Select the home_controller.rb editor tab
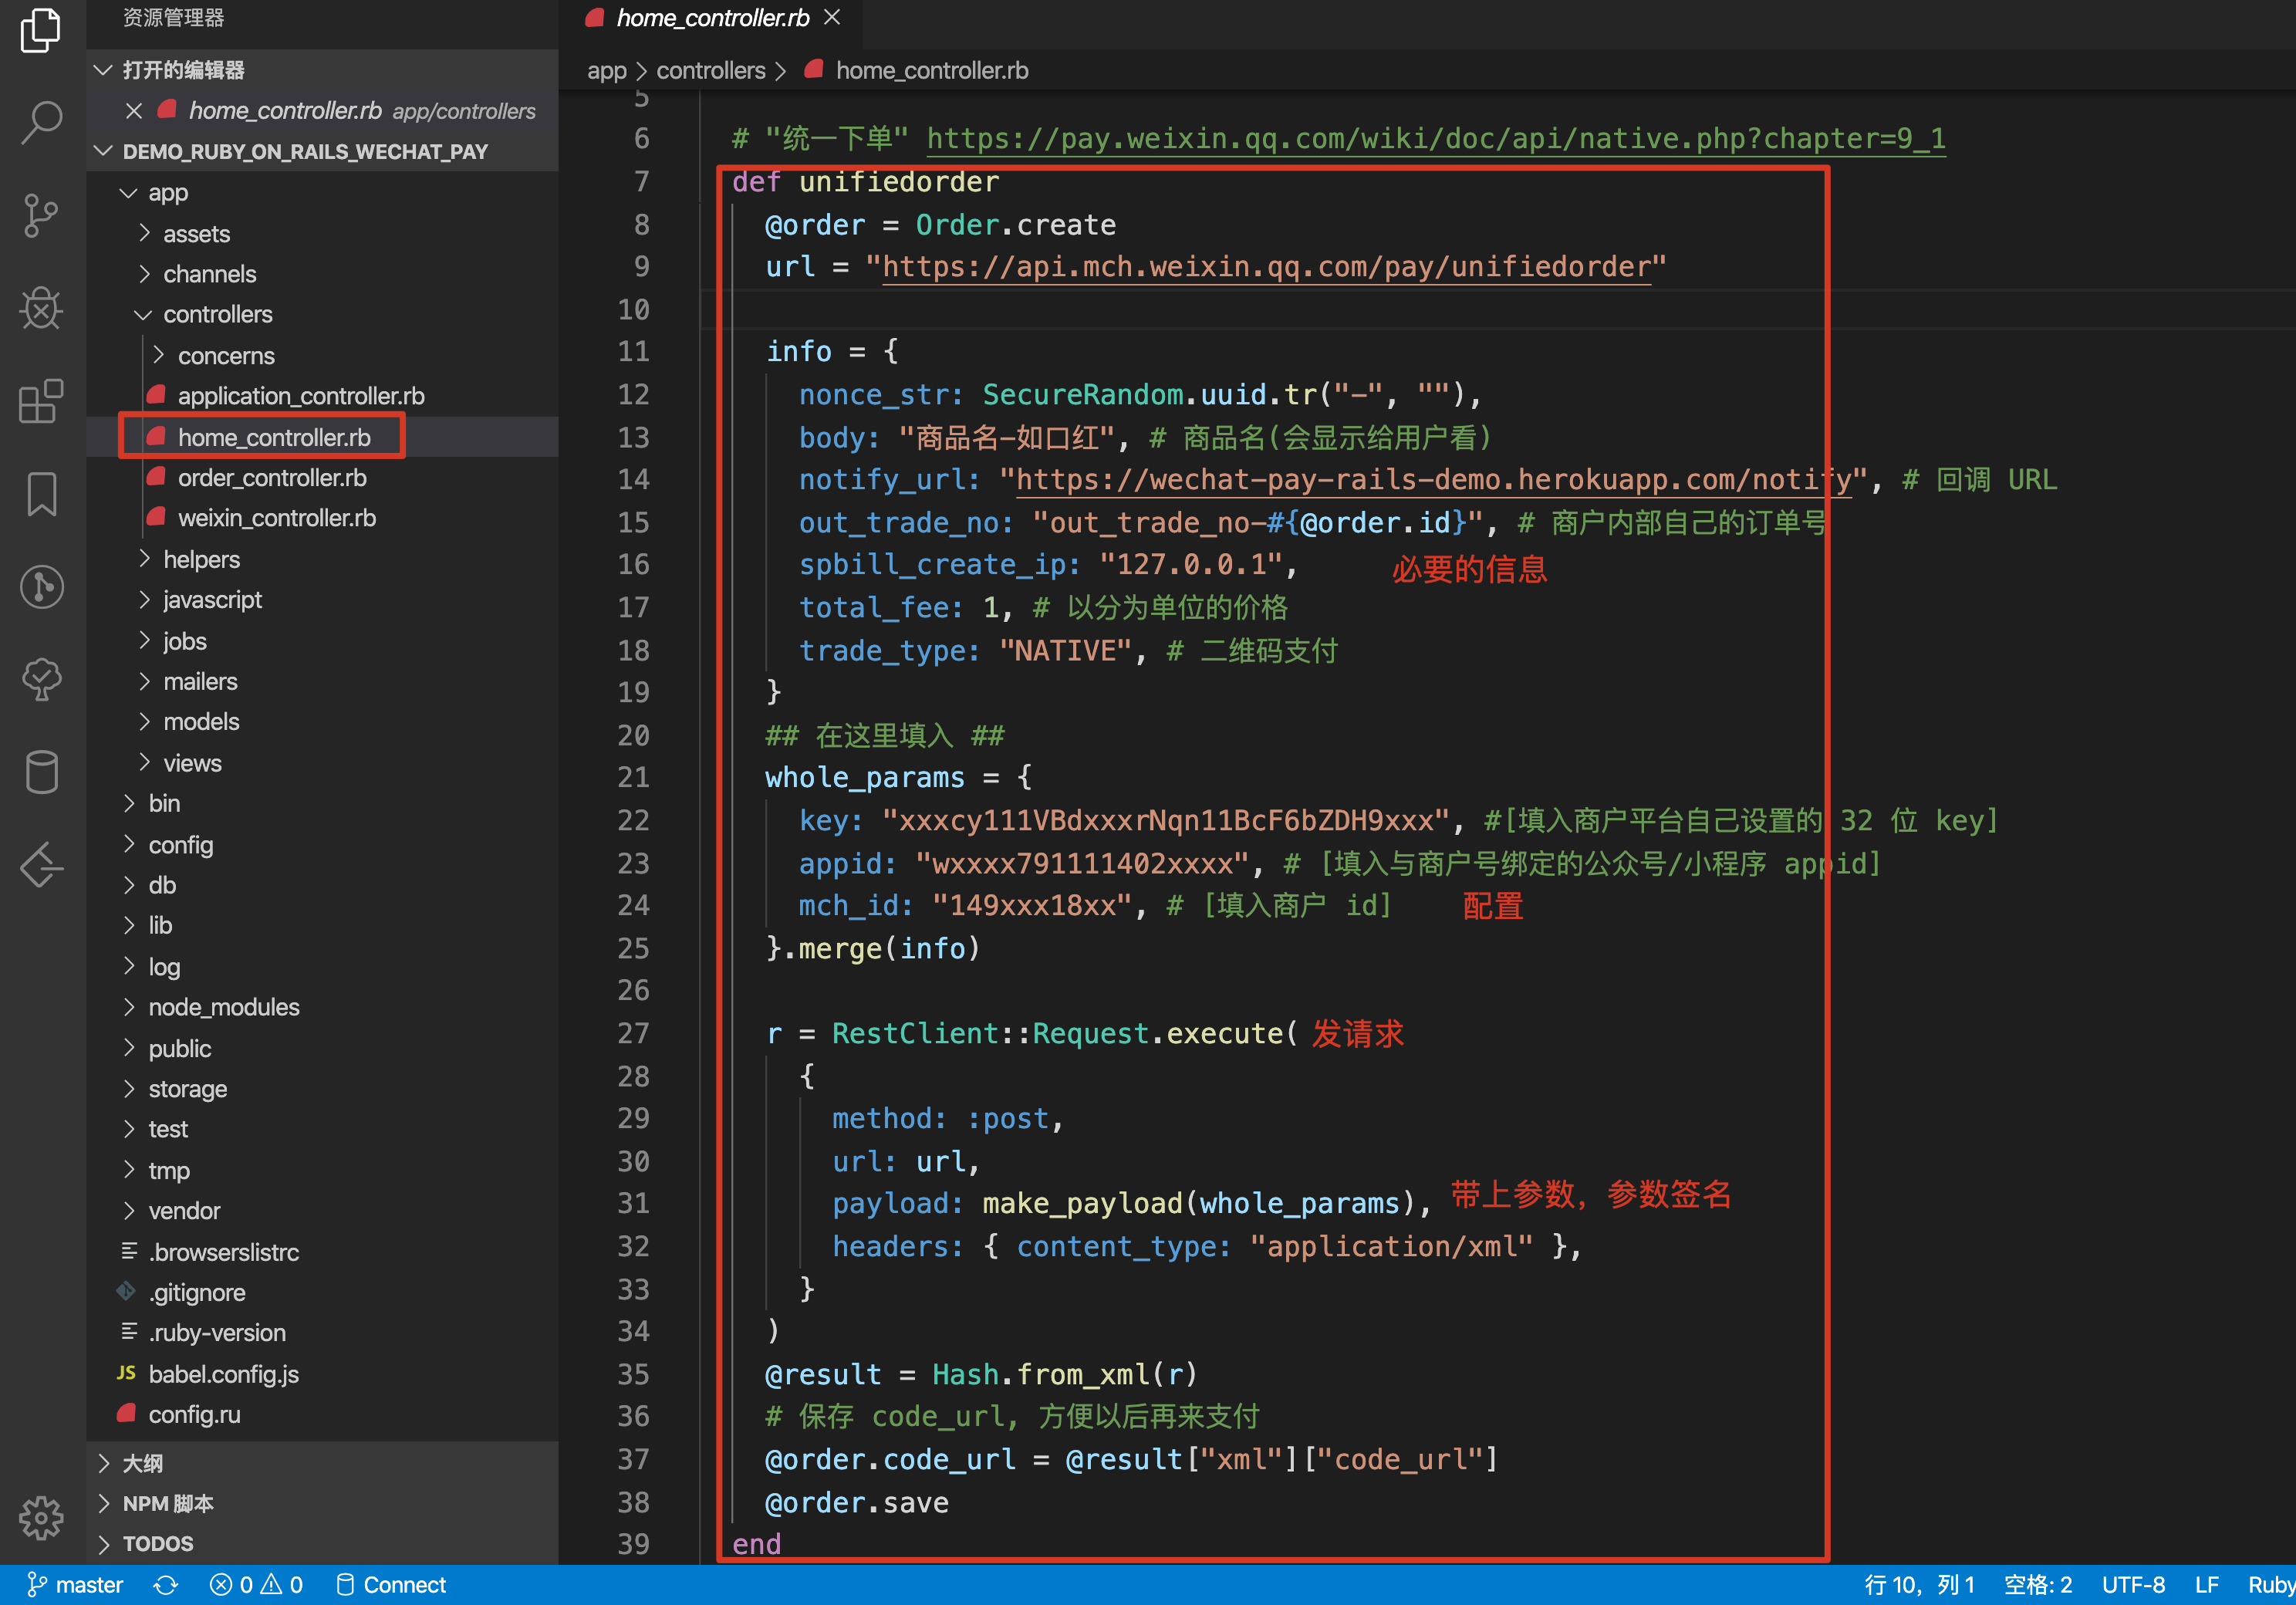Screen dimensions: 2296x1605 (x=711, y=18)
